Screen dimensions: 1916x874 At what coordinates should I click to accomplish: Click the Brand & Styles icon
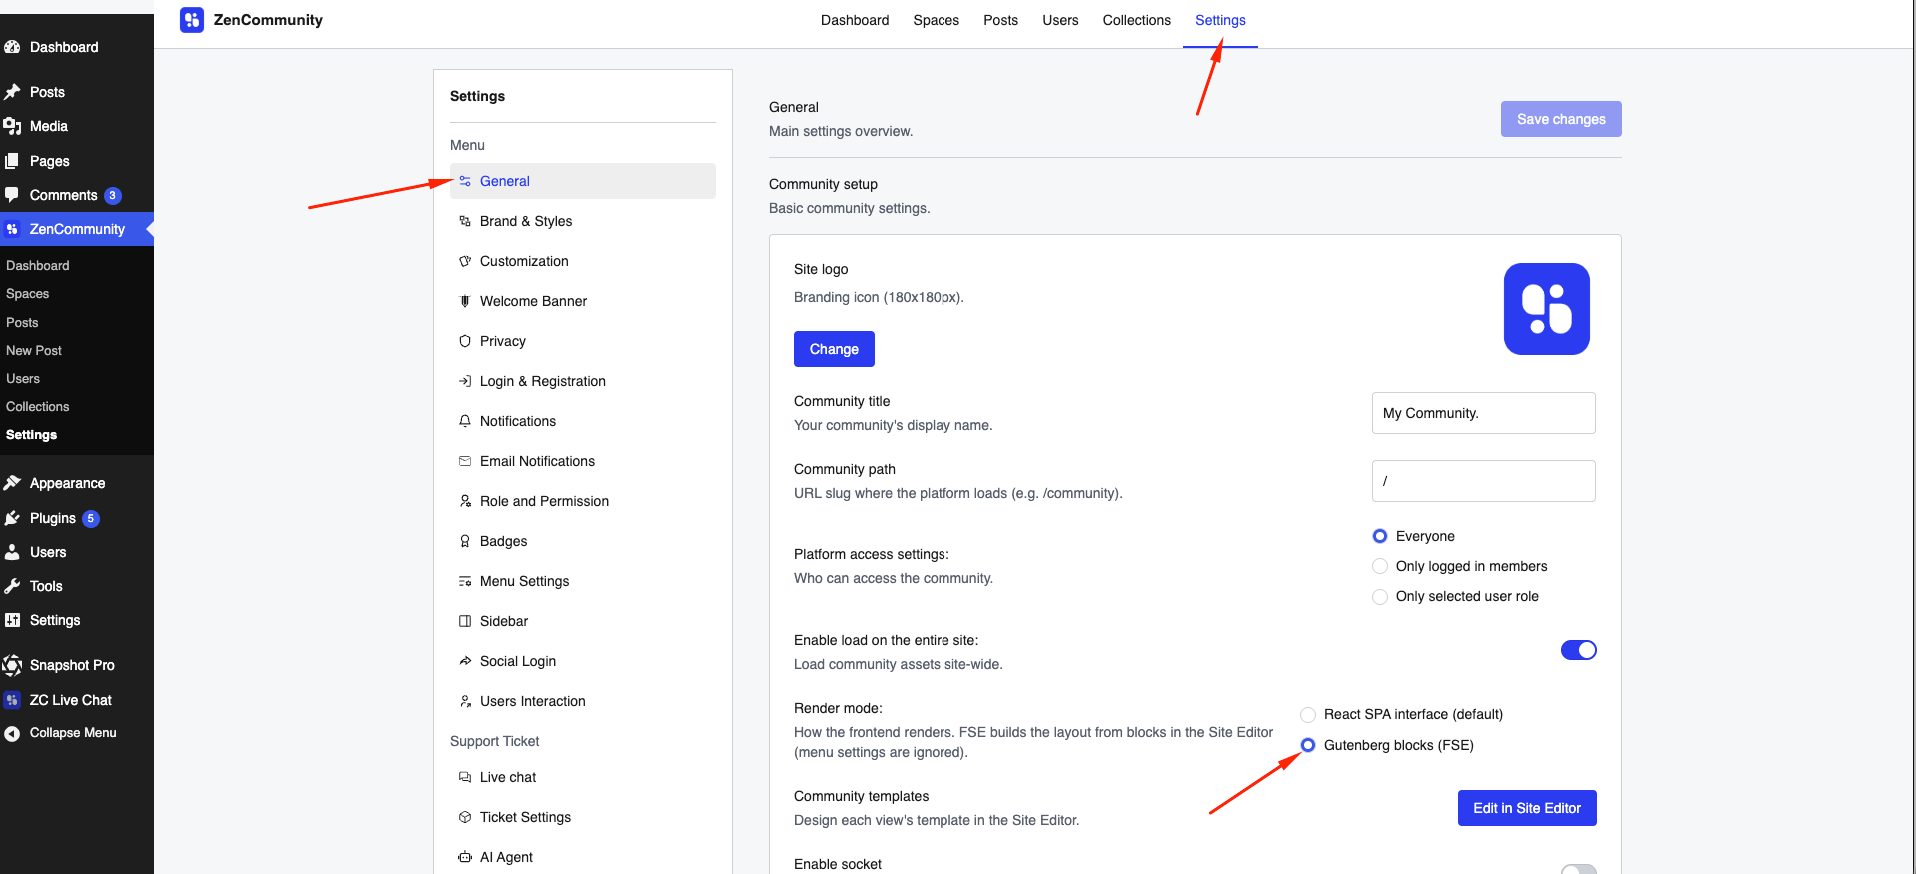465,221
